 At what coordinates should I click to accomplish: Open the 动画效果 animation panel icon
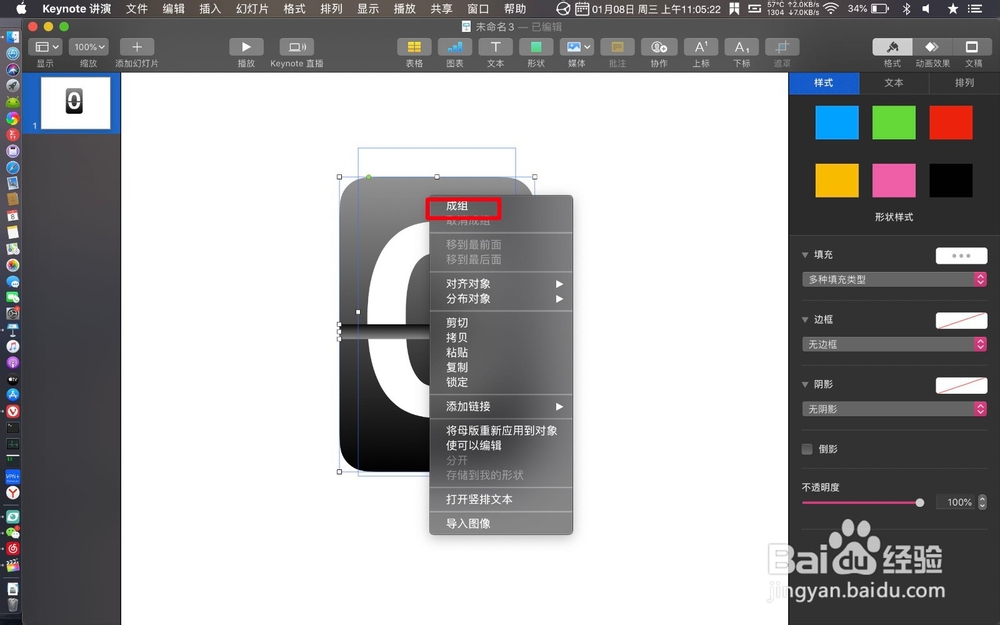tap(932, 46)
